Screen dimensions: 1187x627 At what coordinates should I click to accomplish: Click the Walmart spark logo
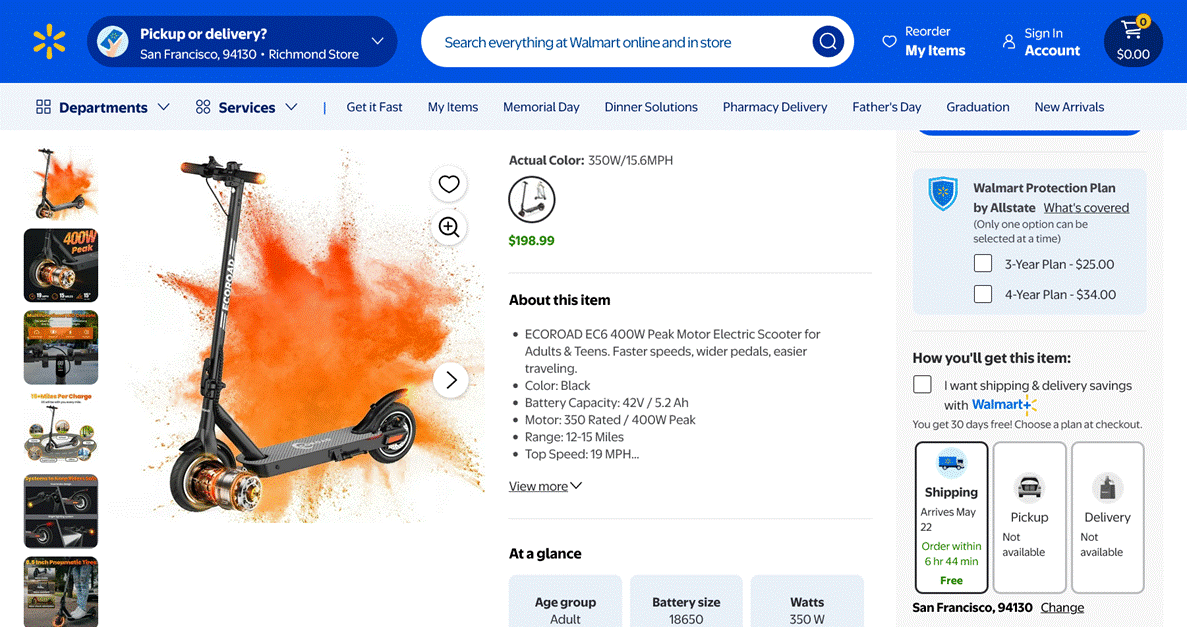tap(49, 42)
